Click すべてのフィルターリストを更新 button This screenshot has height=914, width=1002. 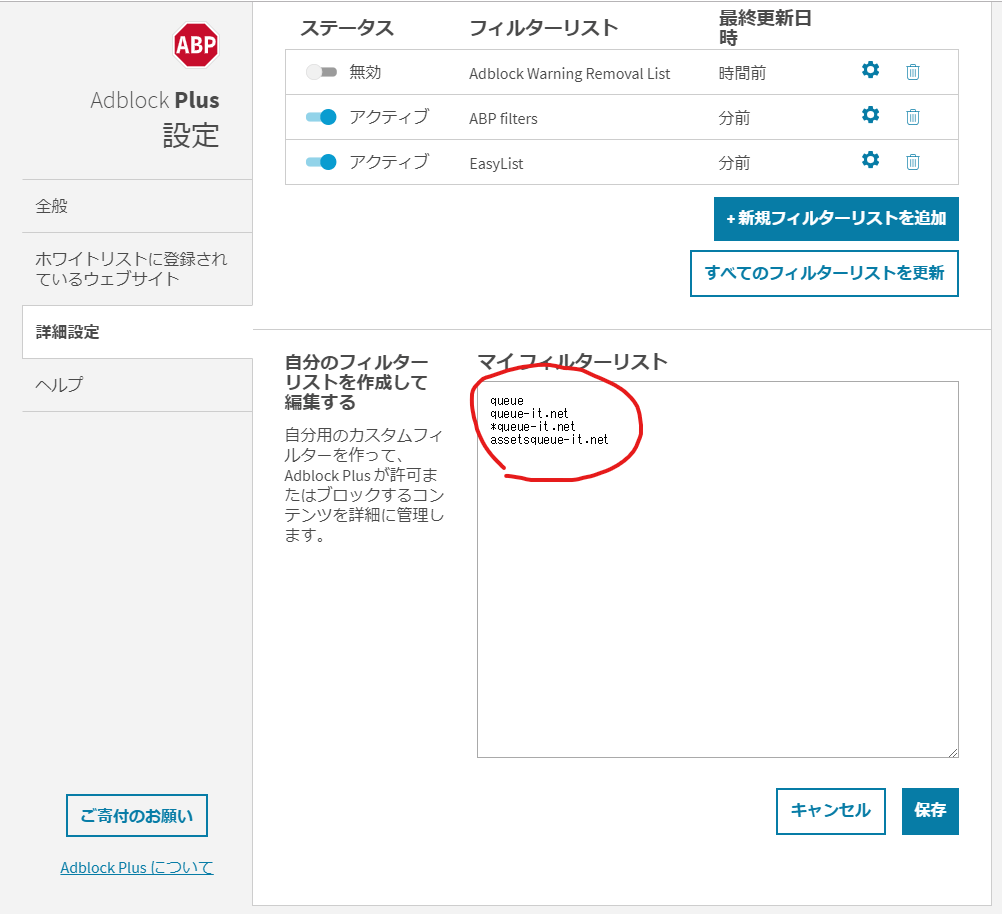pos(824,274)
